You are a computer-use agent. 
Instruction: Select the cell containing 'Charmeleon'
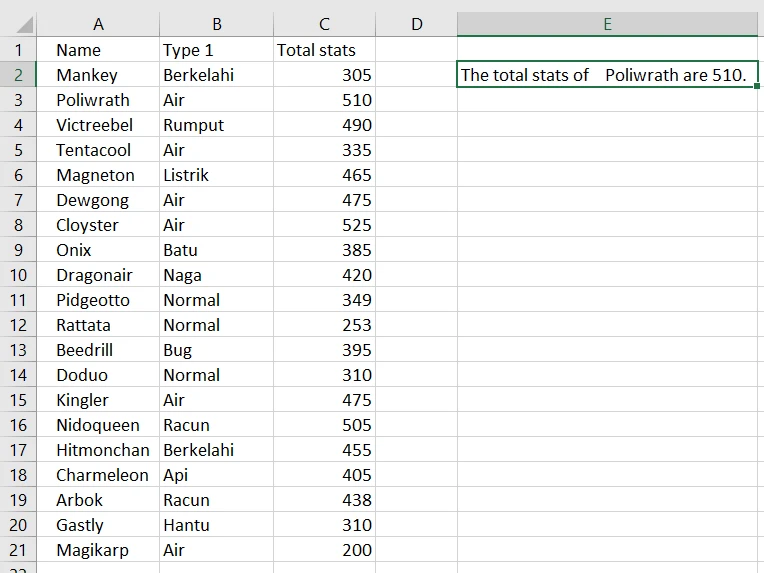98,475
